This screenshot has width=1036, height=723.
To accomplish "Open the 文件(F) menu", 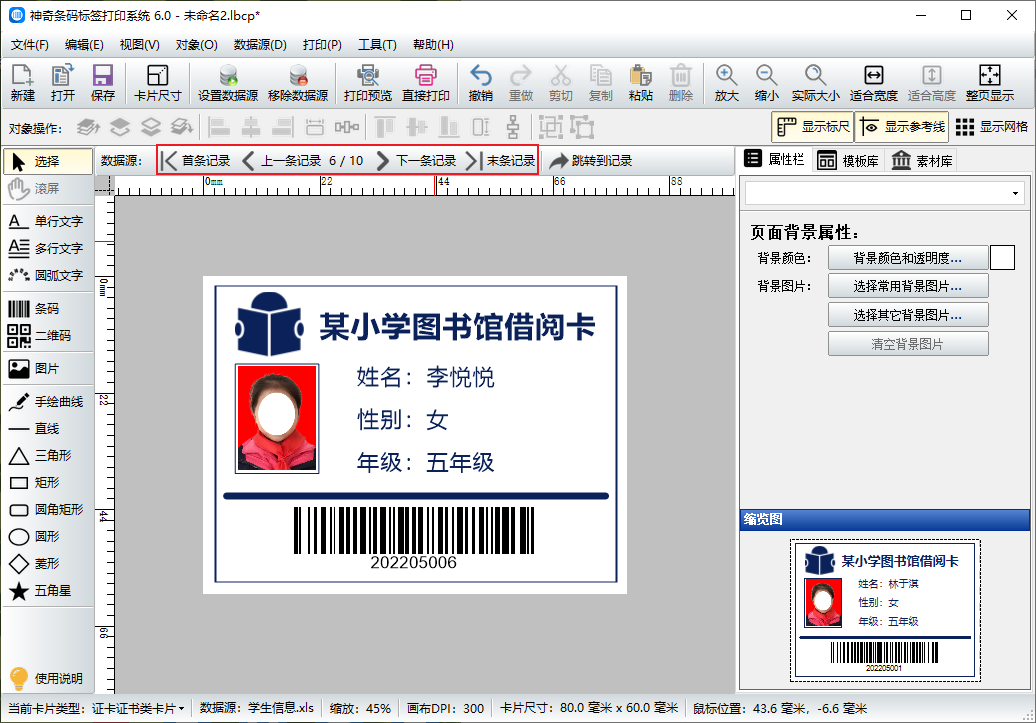I will (x=30, y=45).
